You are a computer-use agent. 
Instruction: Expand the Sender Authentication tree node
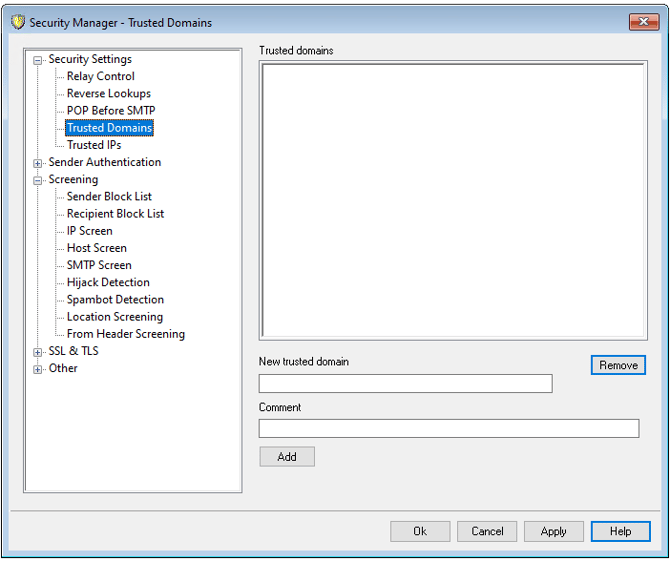point(38,163)
